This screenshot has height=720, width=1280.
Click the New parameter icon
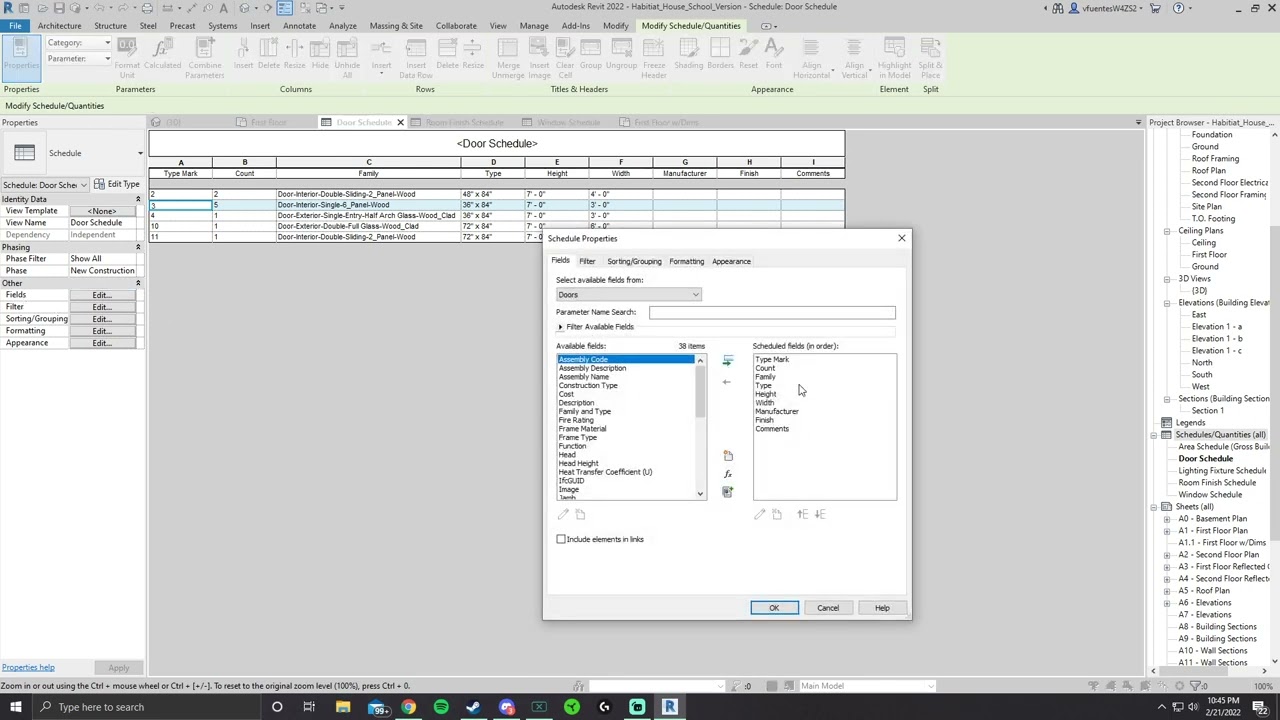[727, 455]
